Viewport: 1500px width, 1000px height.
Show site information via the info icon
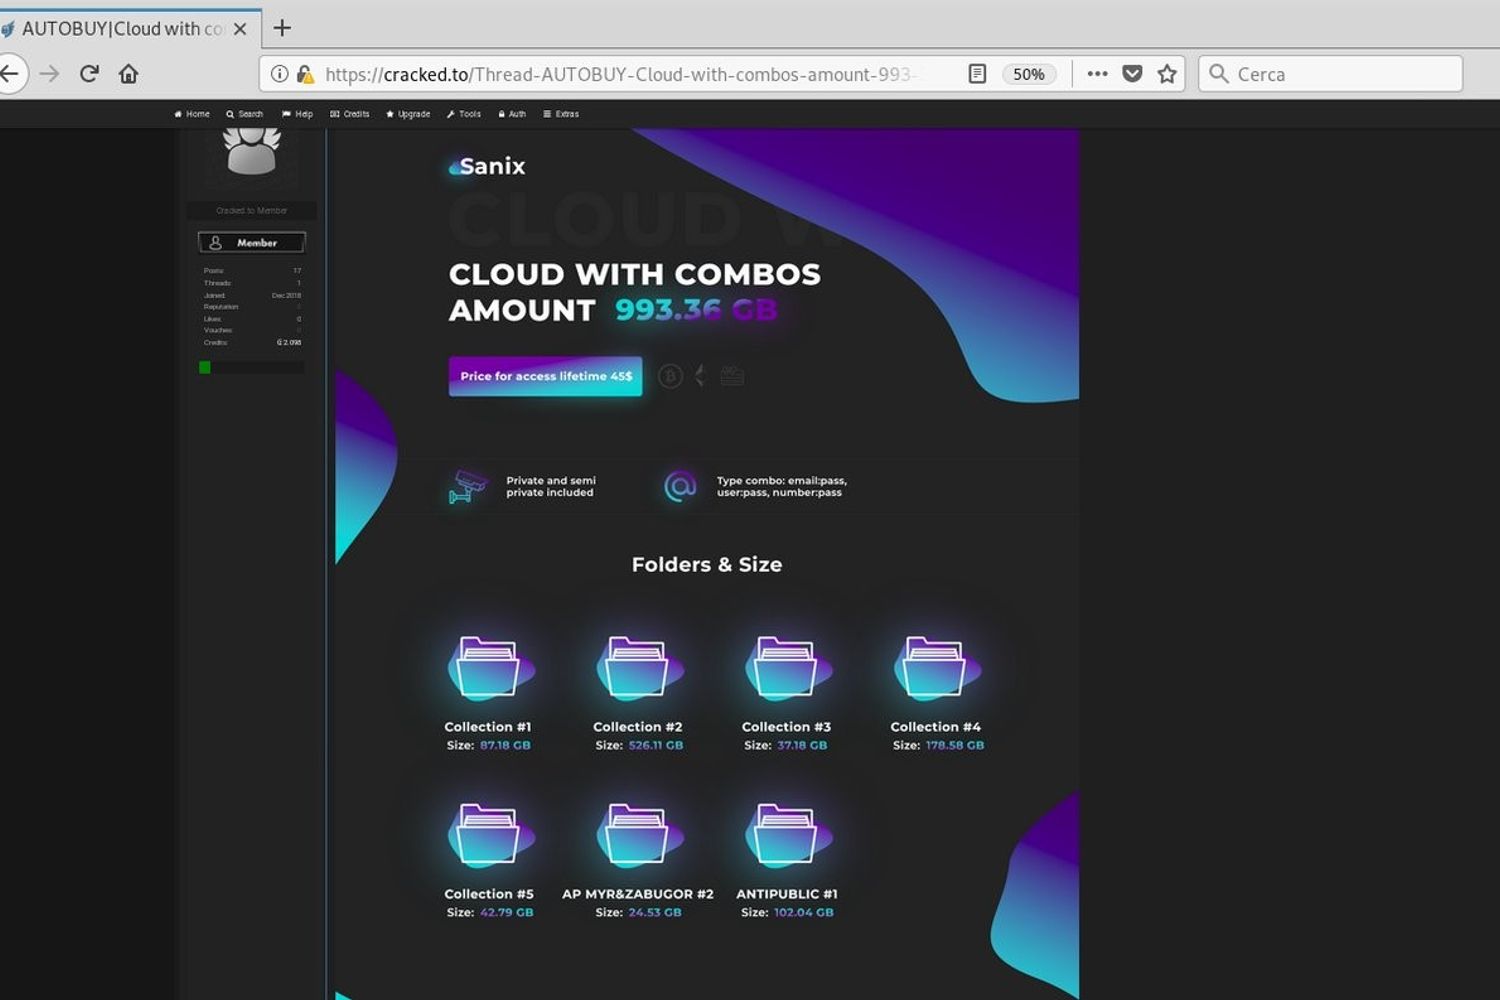pos(280,74)
